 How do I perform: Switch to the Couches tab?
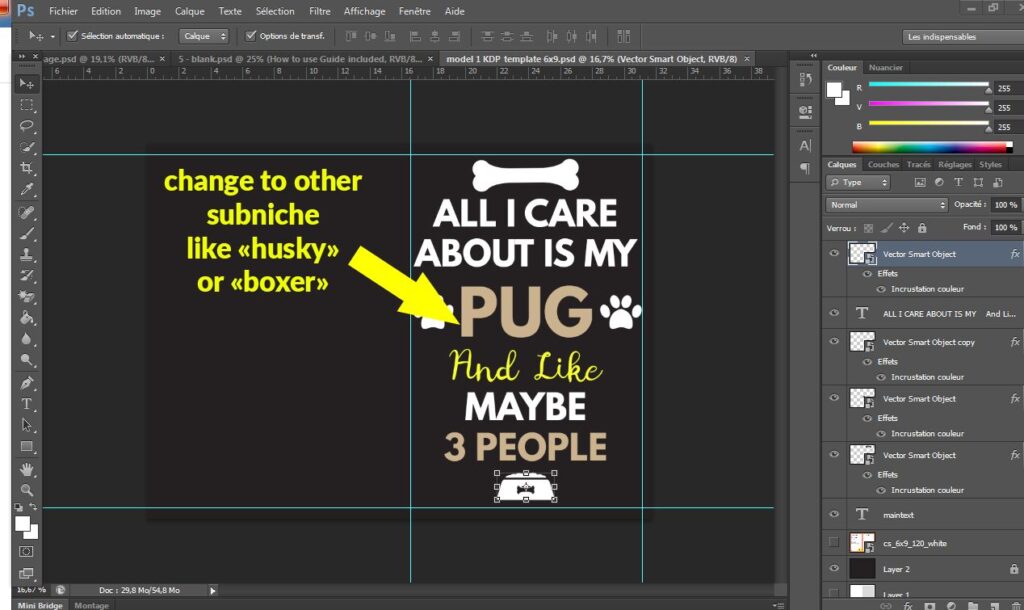click(x=883, y=165)
